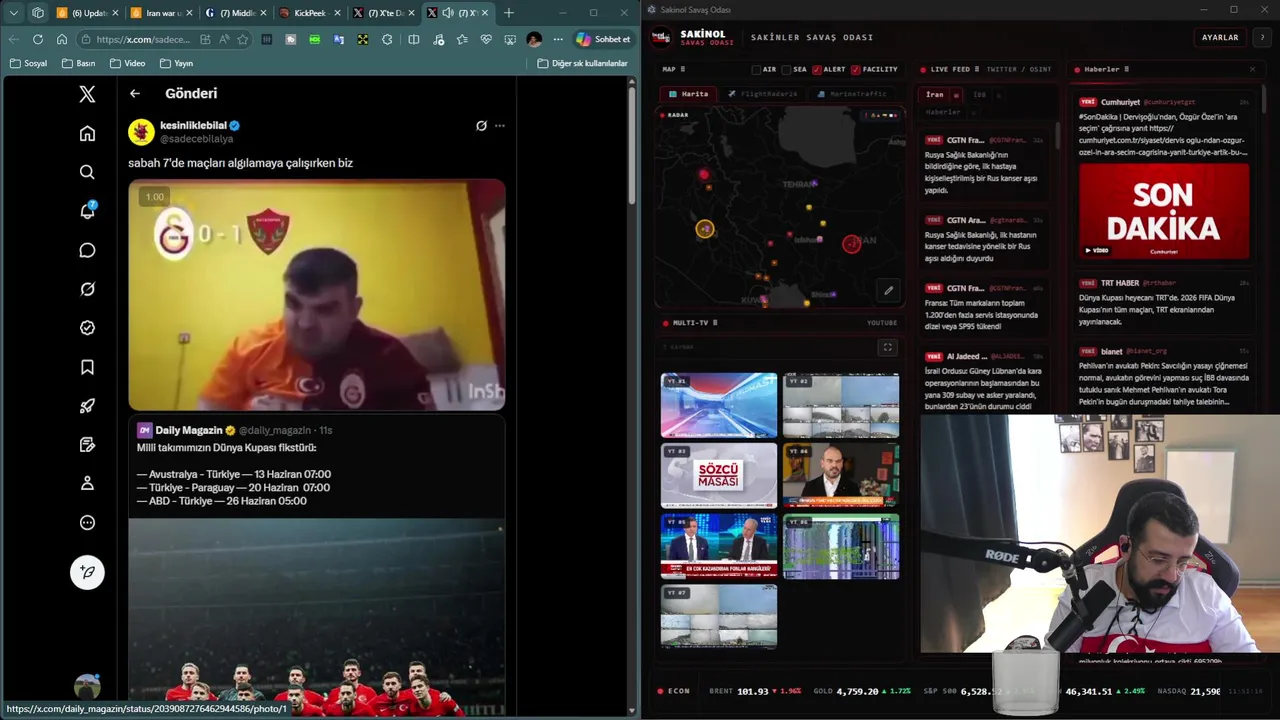Click the 1.00 speed badge on video
Image resolution: width=1280 pixels, height=720 pixels.
[x=154, y=197]
